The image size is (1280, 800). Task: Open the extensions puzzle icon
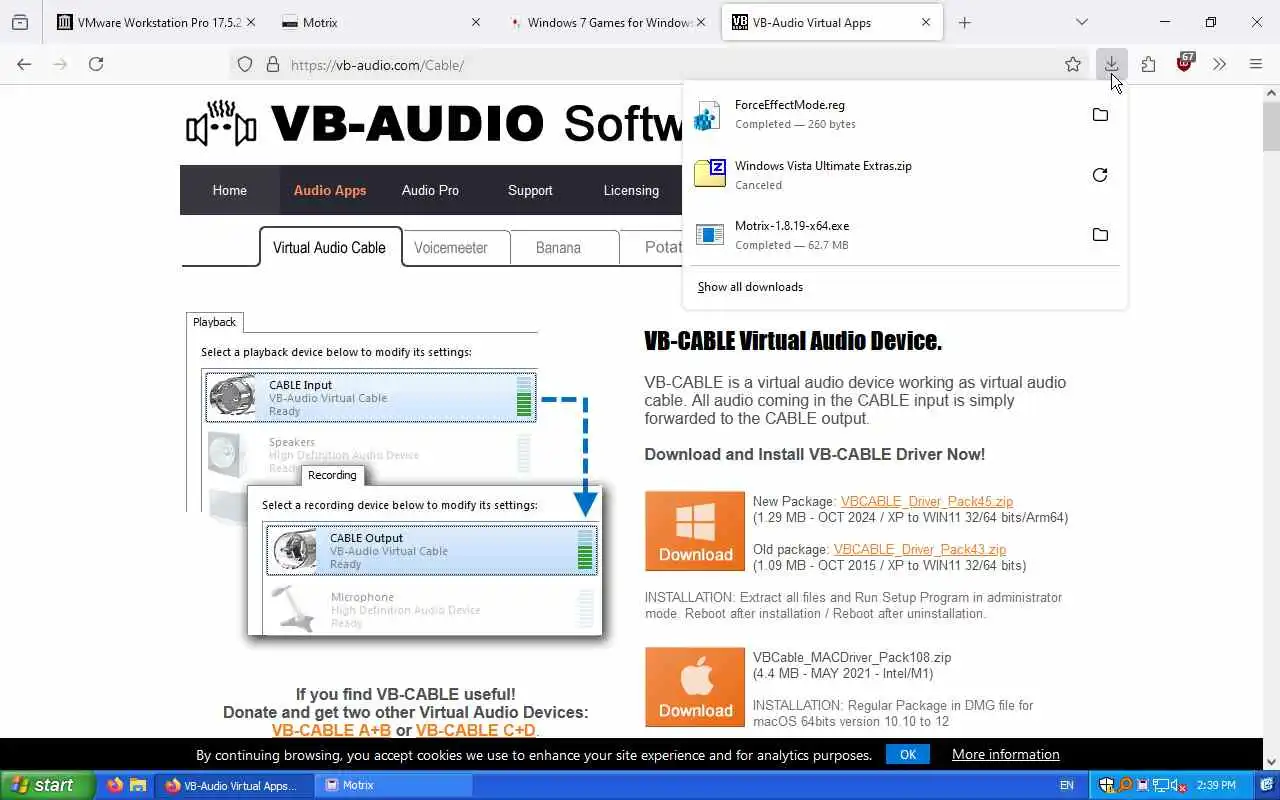click(1148, 64)
